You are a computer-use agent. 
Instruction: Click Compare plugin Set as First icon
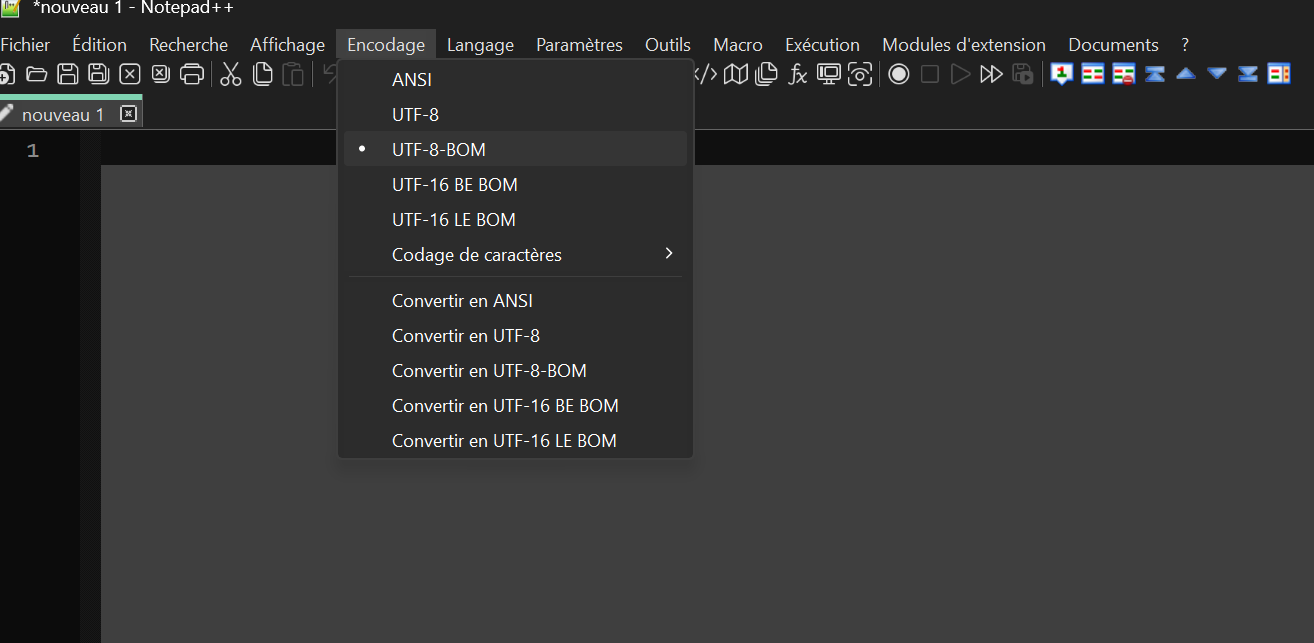[x=1061, y=74]
